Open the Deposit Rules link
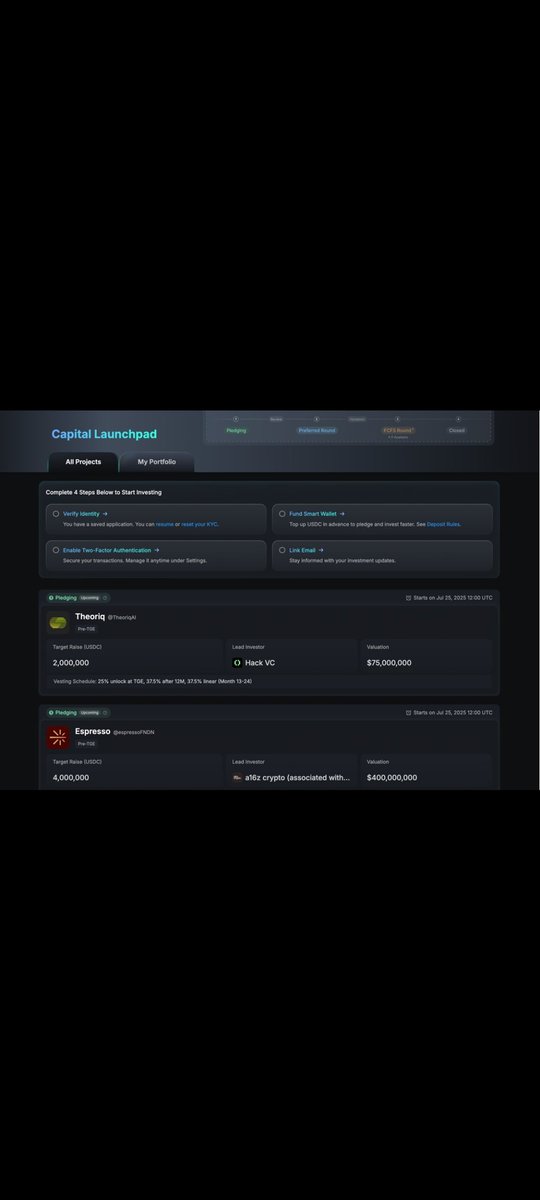 (x=443, y=524)
